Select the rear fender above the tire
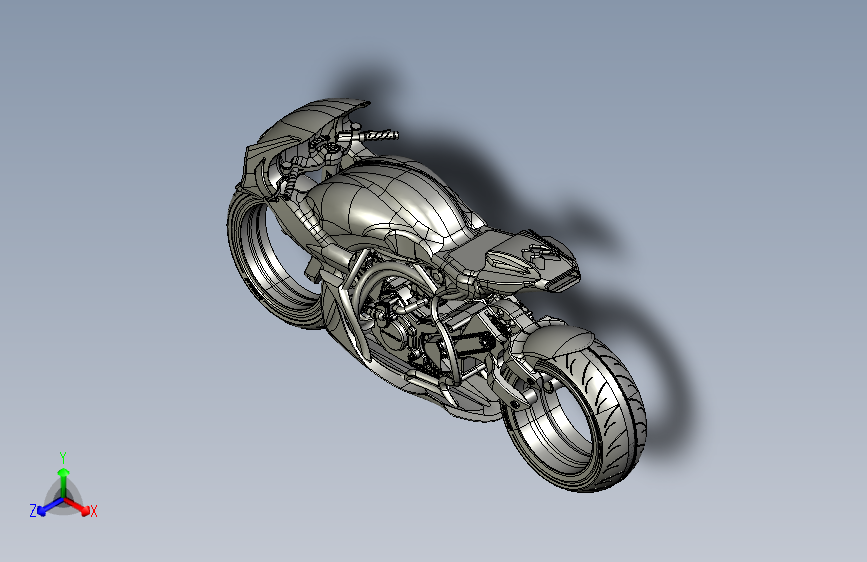This screenshot has height=562, width=867. (557, 342)
